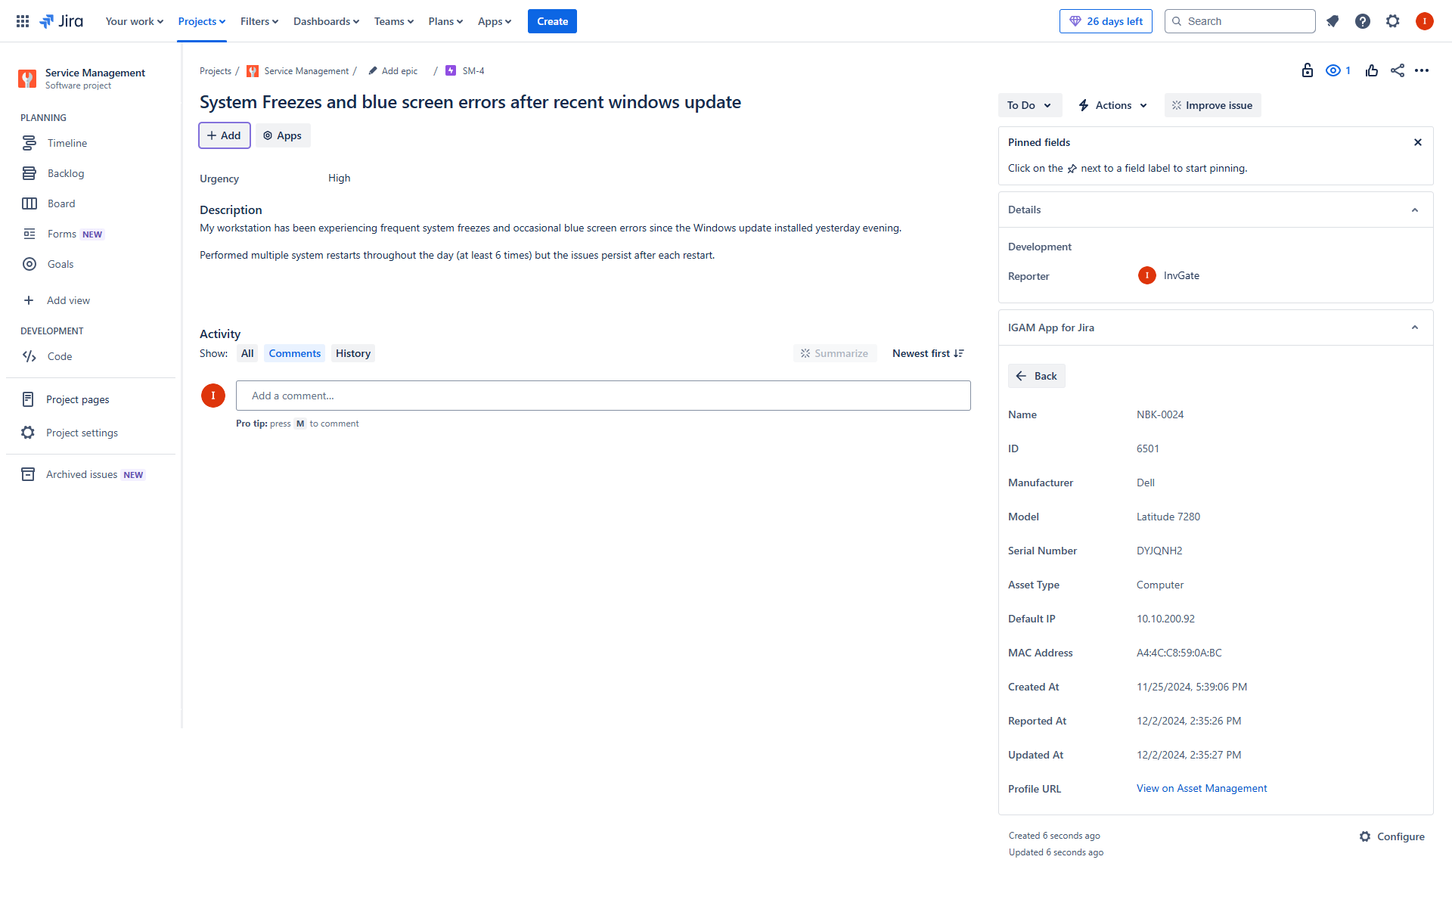Image resolution: width=1452 pixels, height=900 pixels.
Task: Click the serial number DYJQNH2
Action: tap(1159, 551)
